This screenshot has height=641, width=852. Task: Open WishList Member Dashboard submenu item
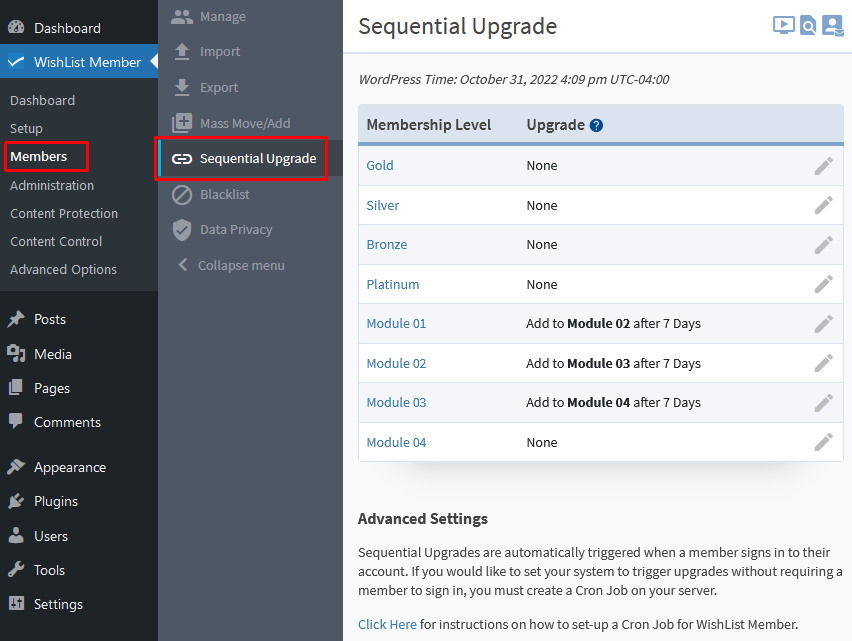click(42, 100)
